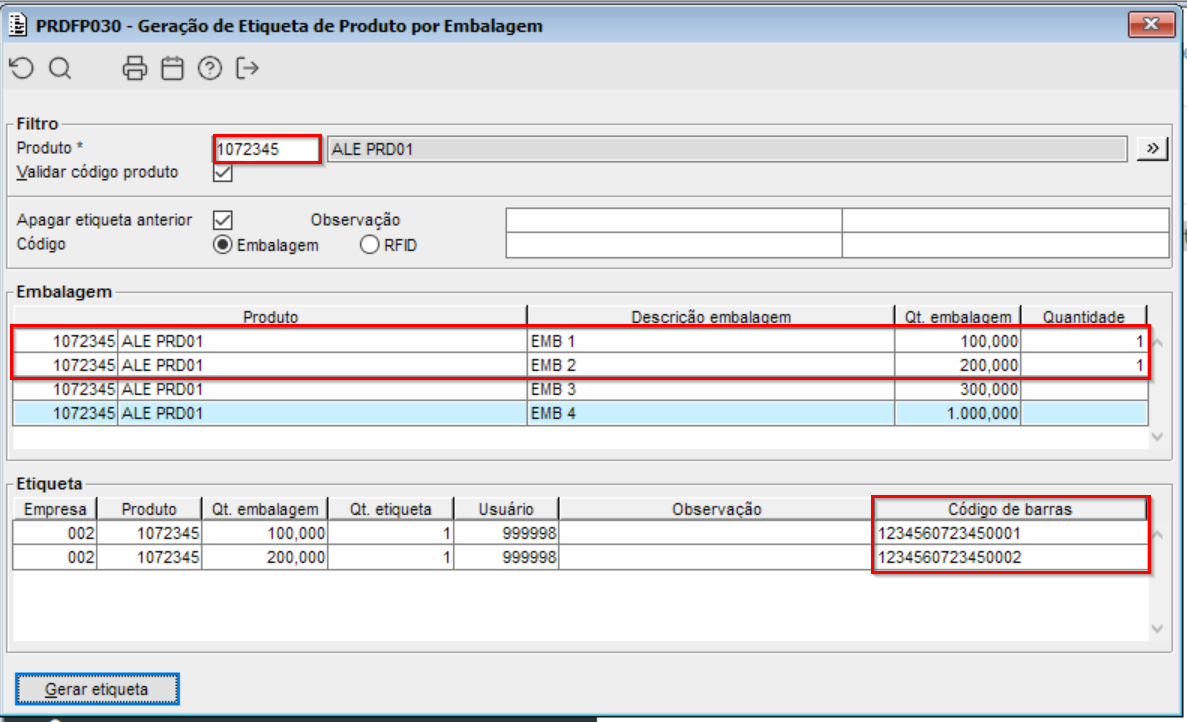This screenshot has width=1187, height=722.
Task: Open help question mark icon
Action: (210, 68)
